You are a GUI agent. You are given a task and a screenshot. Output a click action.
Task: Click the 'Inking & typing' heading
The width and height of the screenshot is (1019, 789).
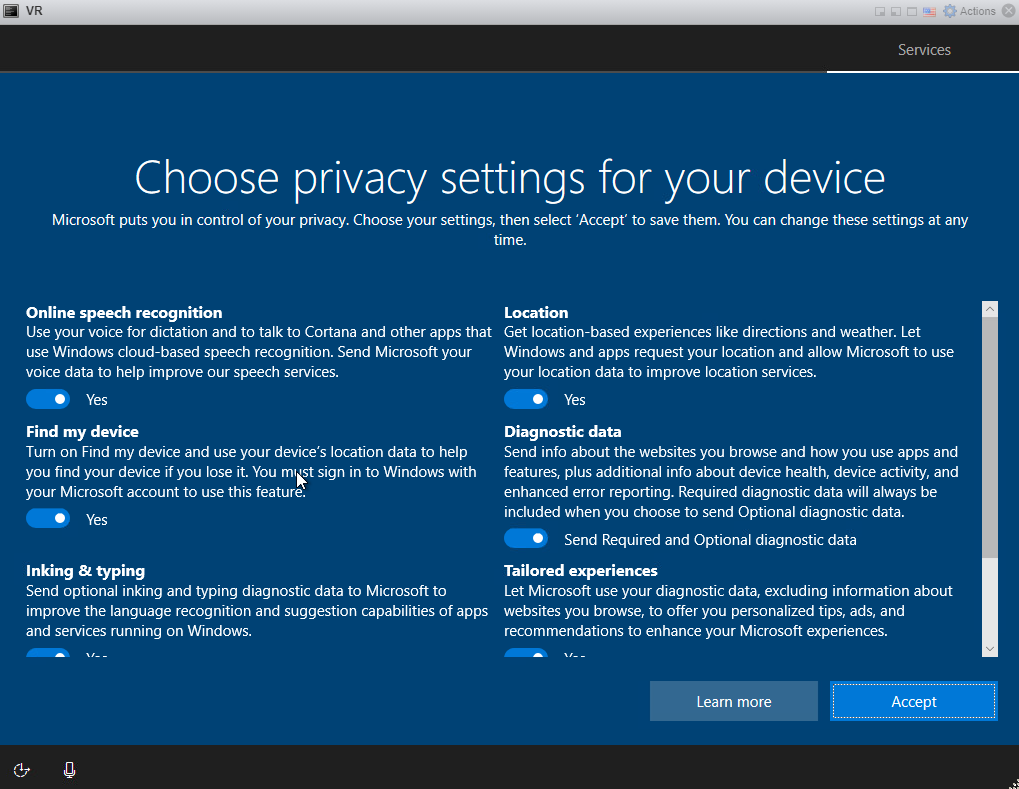tap(86, 571)
